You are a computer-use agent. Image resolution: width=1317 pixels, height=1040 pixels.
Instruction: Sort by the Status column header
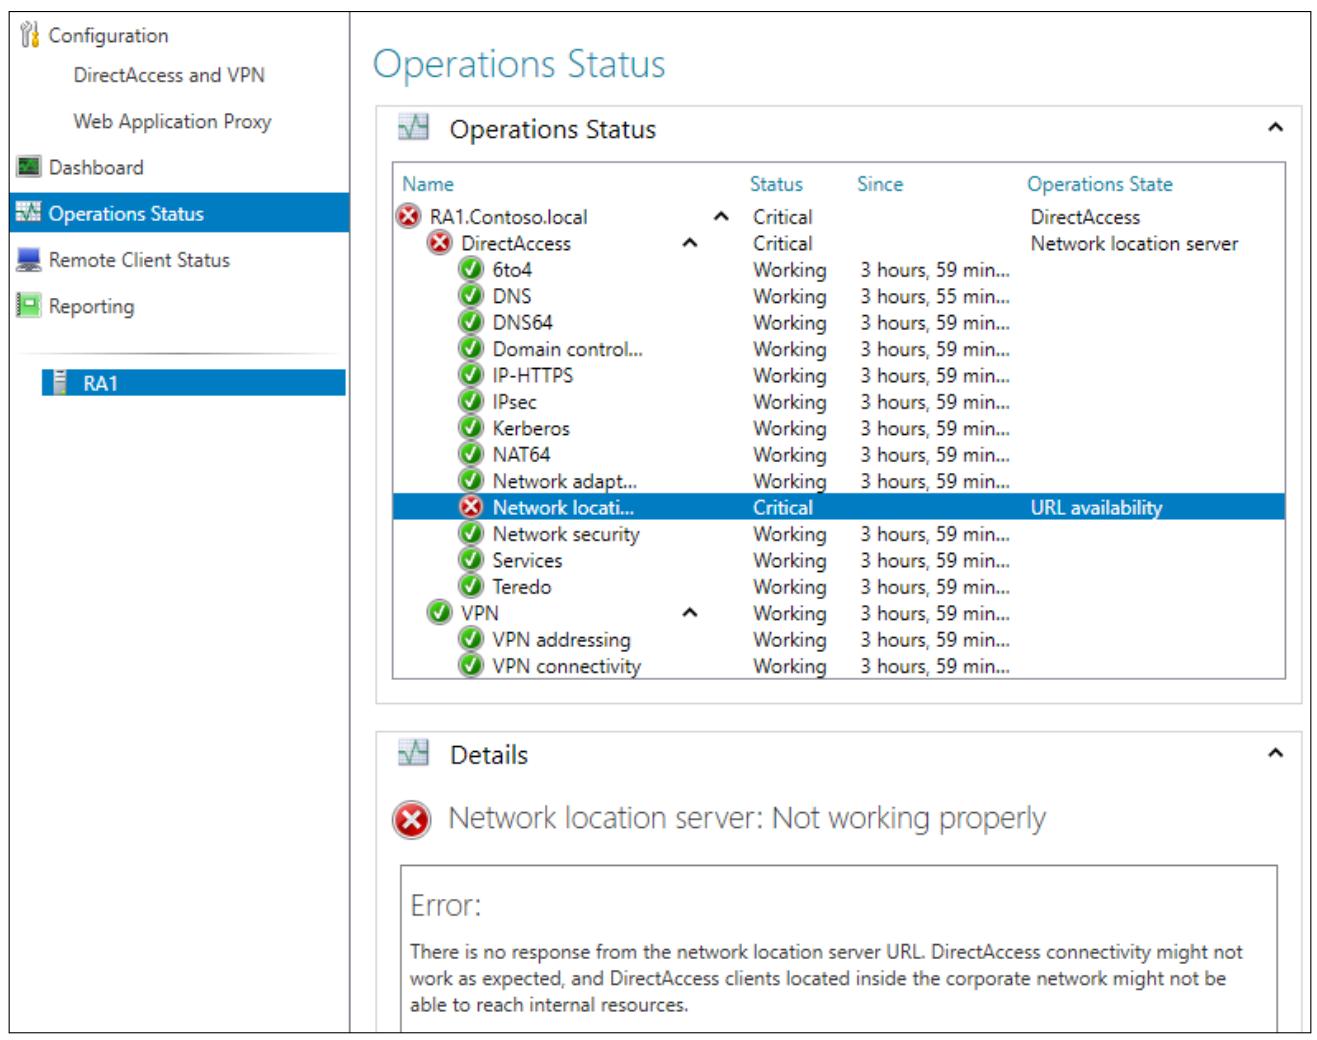[776, 184]
